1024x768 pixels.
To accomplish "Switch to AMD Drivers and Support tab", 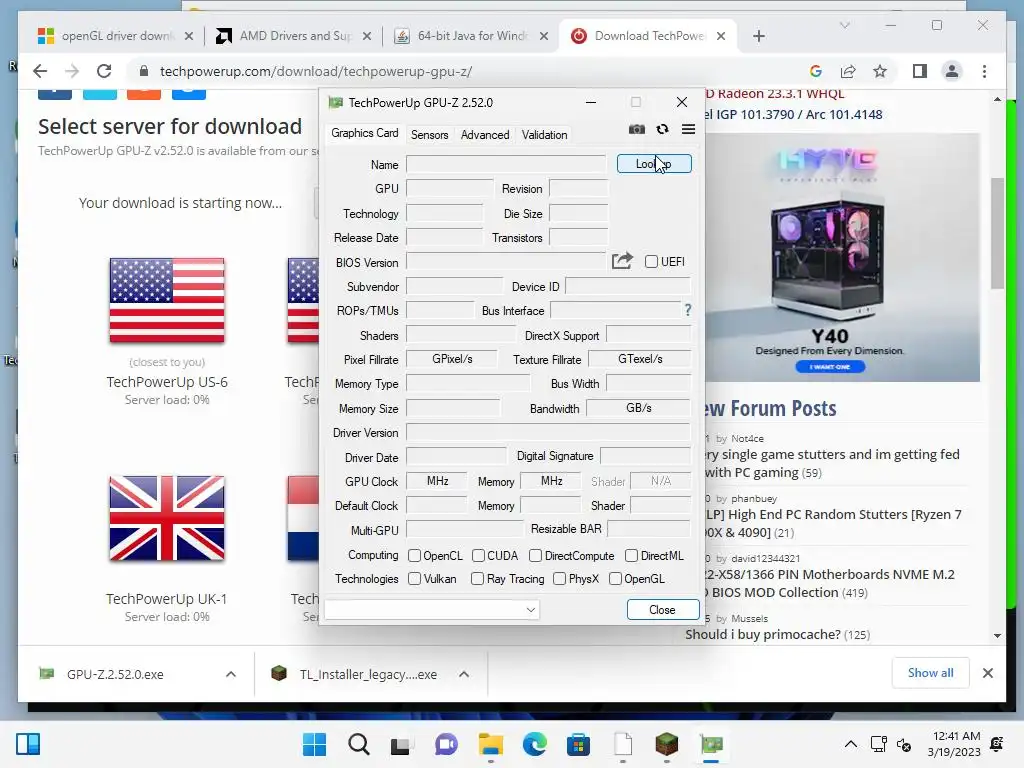I will point(293,36).
